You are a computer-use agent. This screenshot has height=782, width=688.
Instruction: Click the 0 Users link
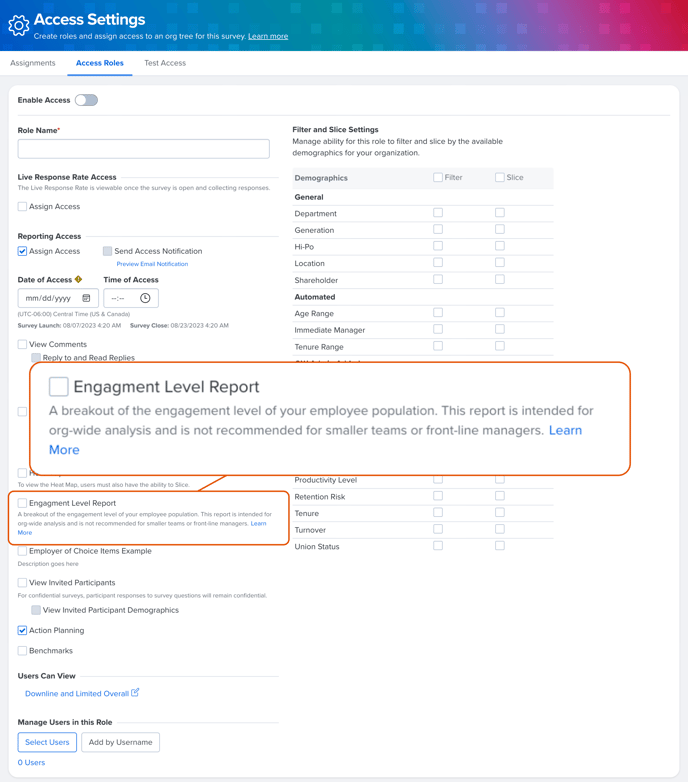[x=31, y=763]
